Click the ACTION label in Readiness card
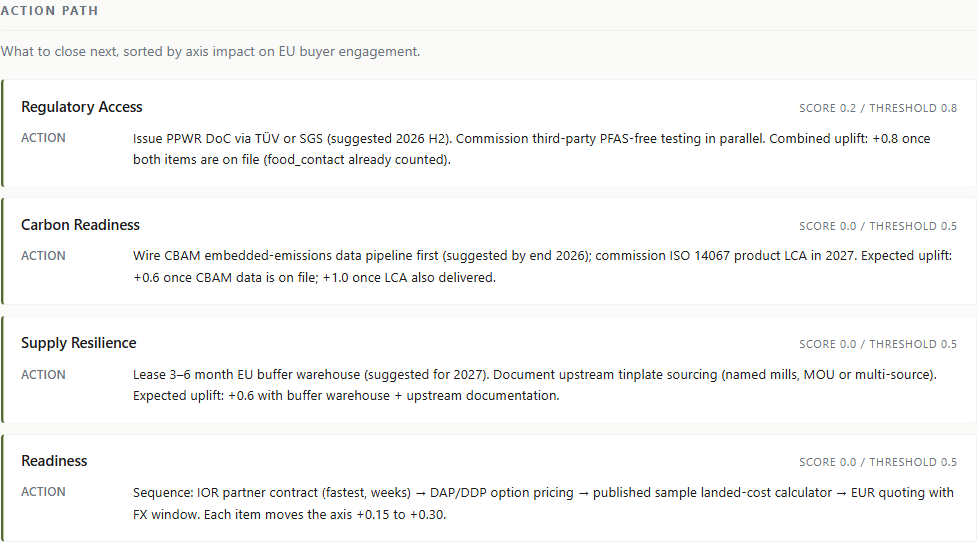The image size is (977, 542). tap(43, 492)
